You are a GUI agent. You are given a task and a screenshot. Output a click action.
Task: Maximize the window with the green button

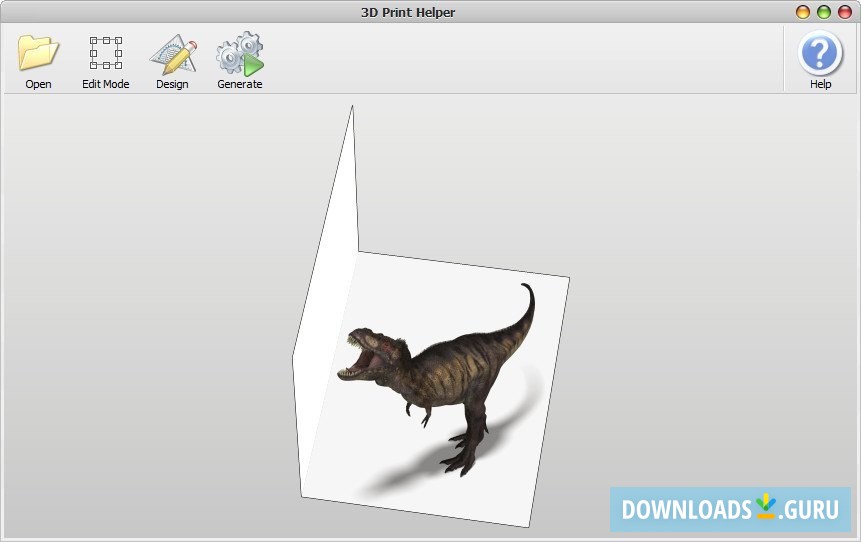click(x=824, y=12)
